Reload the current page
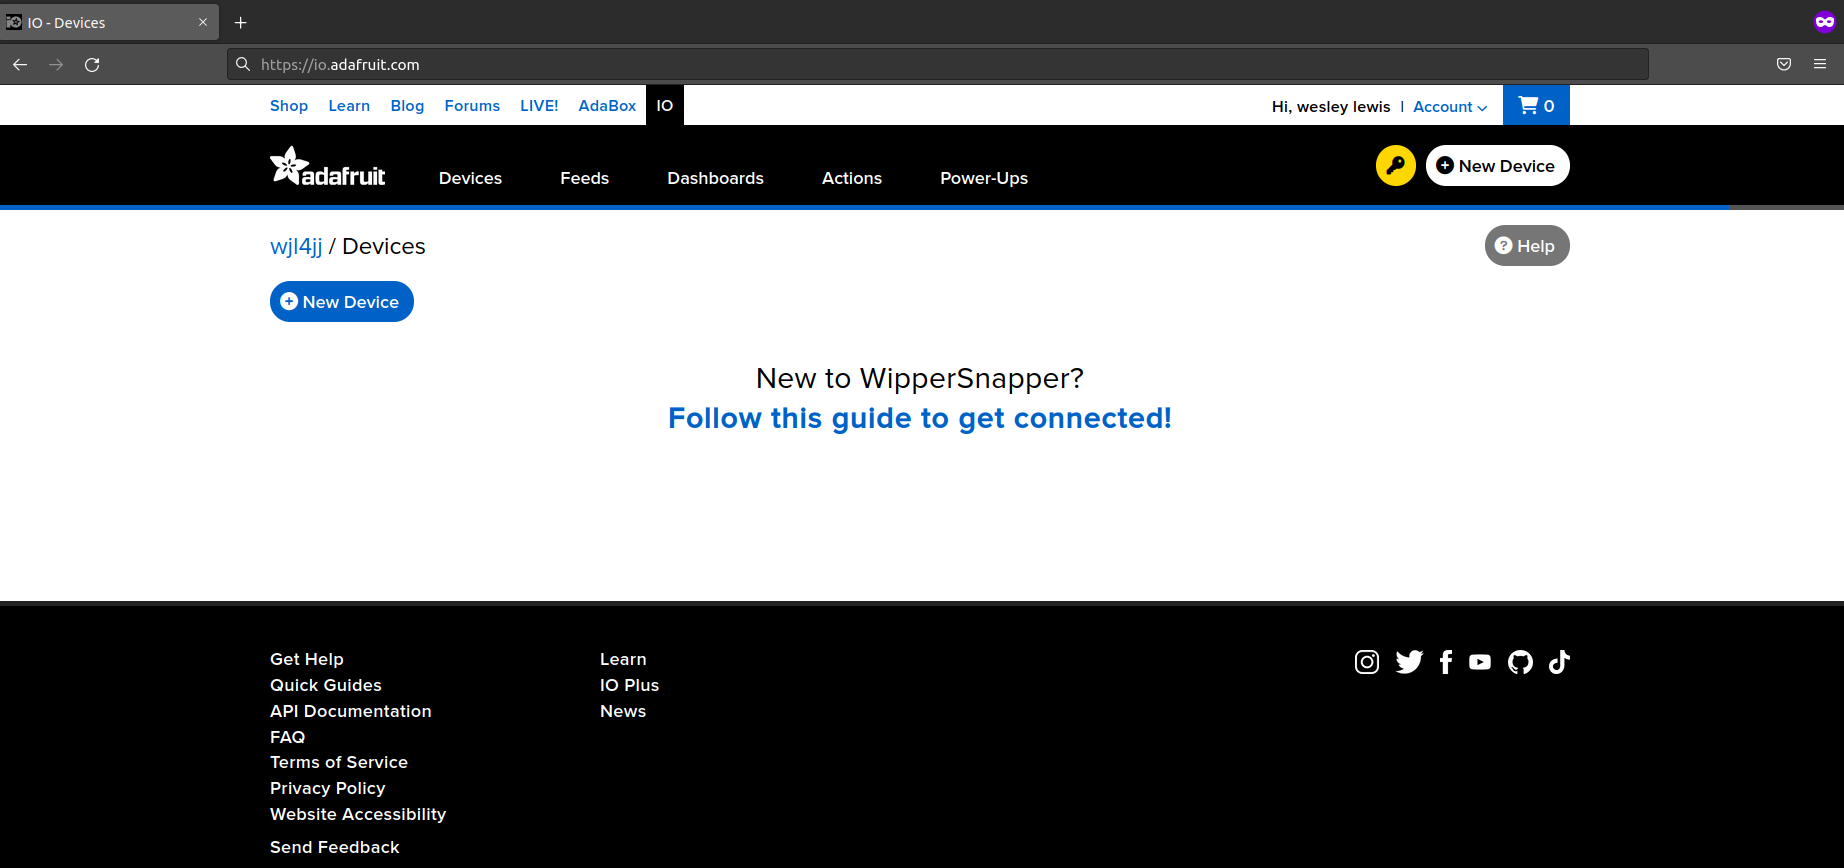The image size is (1844, 868). tap(92, 64)
